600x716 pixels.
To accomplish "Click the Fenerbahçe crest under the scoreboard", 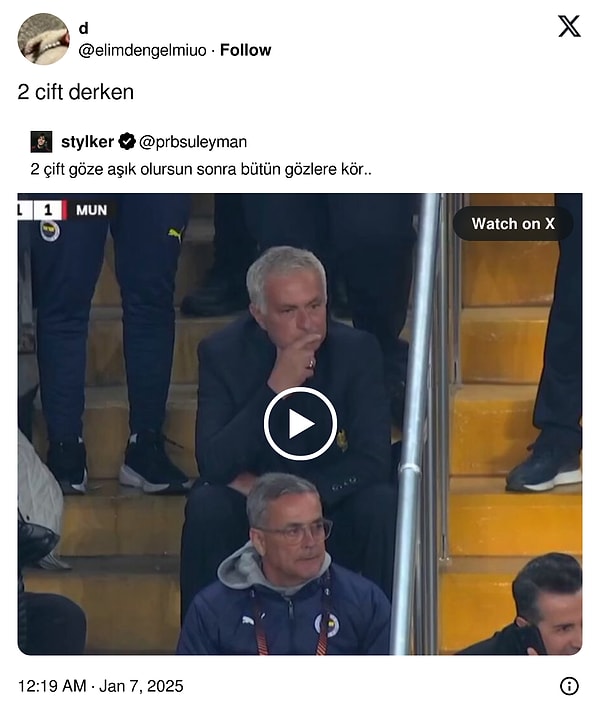I will [50, 231].
